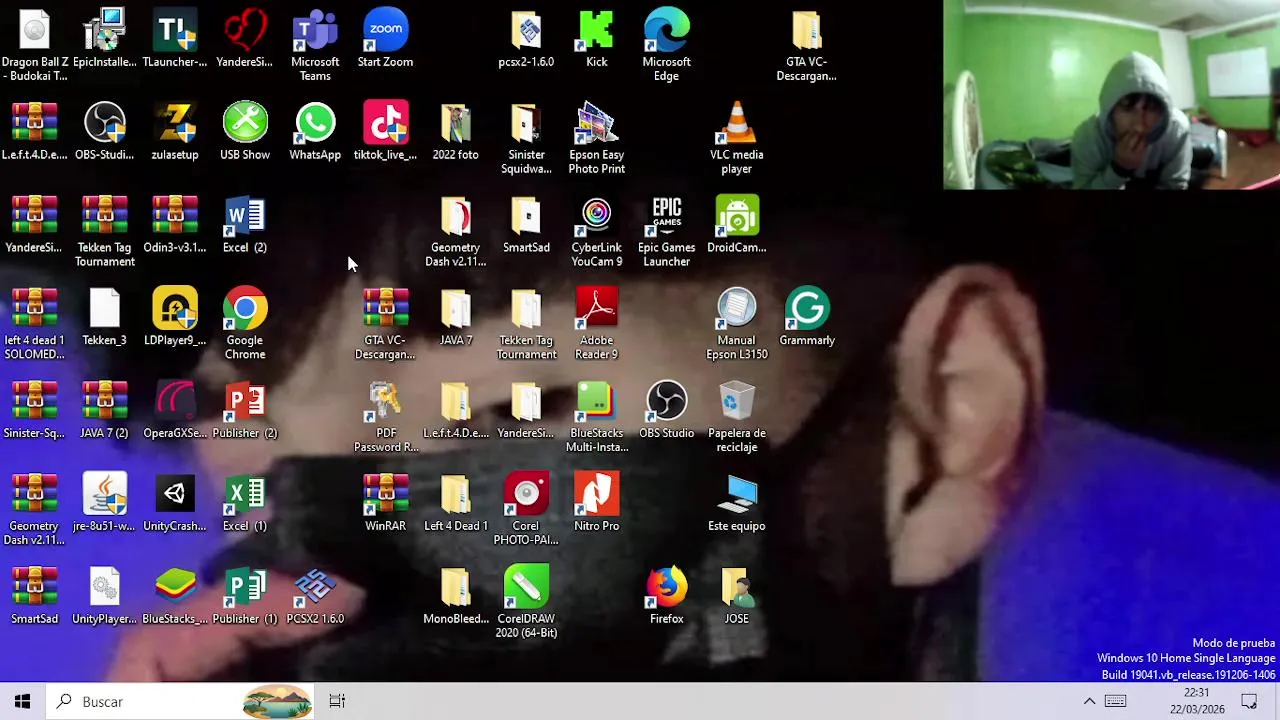Select the TLauncher desktop icon
This screenshot has height=720, width=1280.
point(175,38)
